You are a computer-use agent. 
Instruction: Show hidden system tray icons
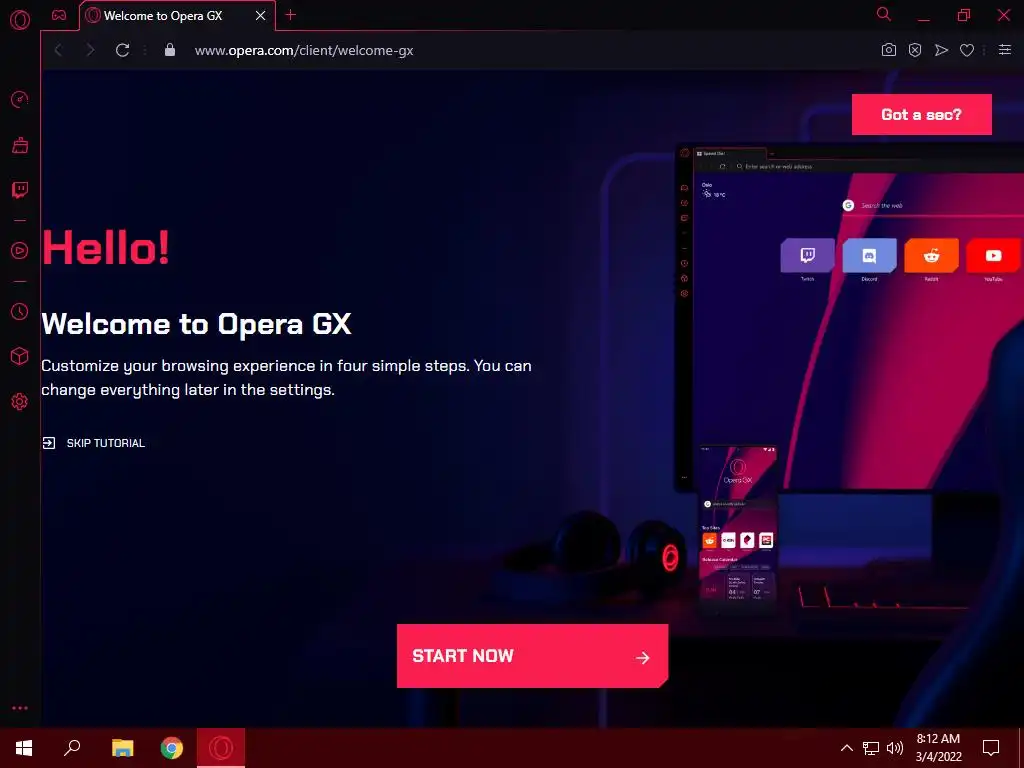pyautogui.click(x=846, y=748)
